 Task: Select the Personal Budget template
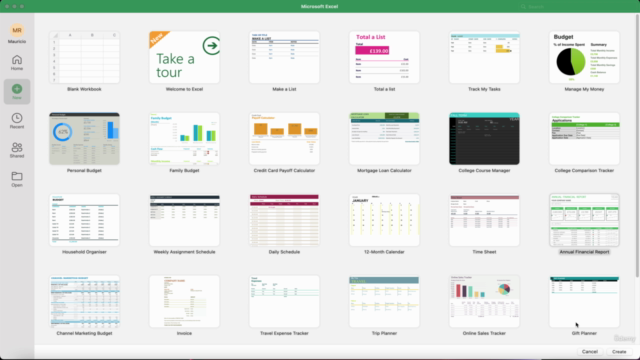click(x=84, y=139)
